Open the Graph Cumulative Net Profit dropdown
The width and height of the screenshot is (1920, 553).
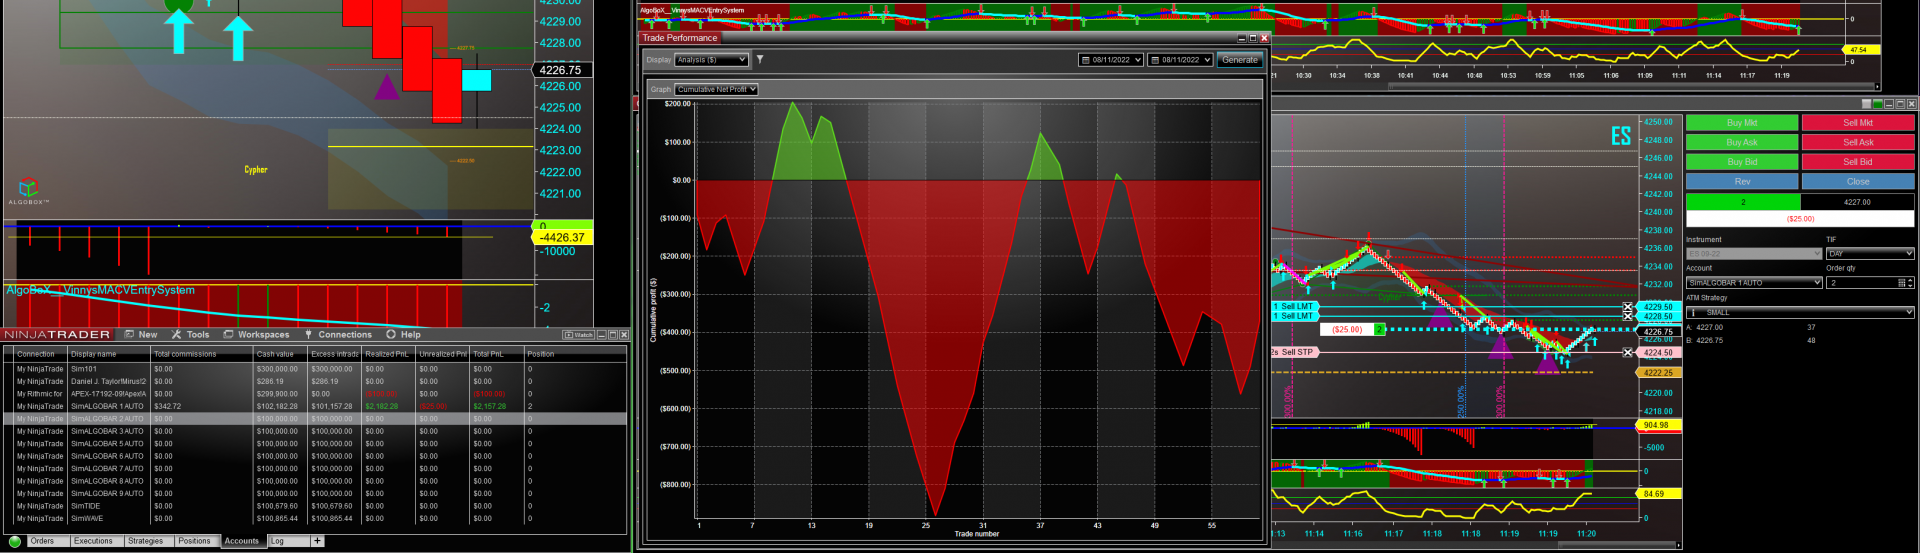pos(716,90)
